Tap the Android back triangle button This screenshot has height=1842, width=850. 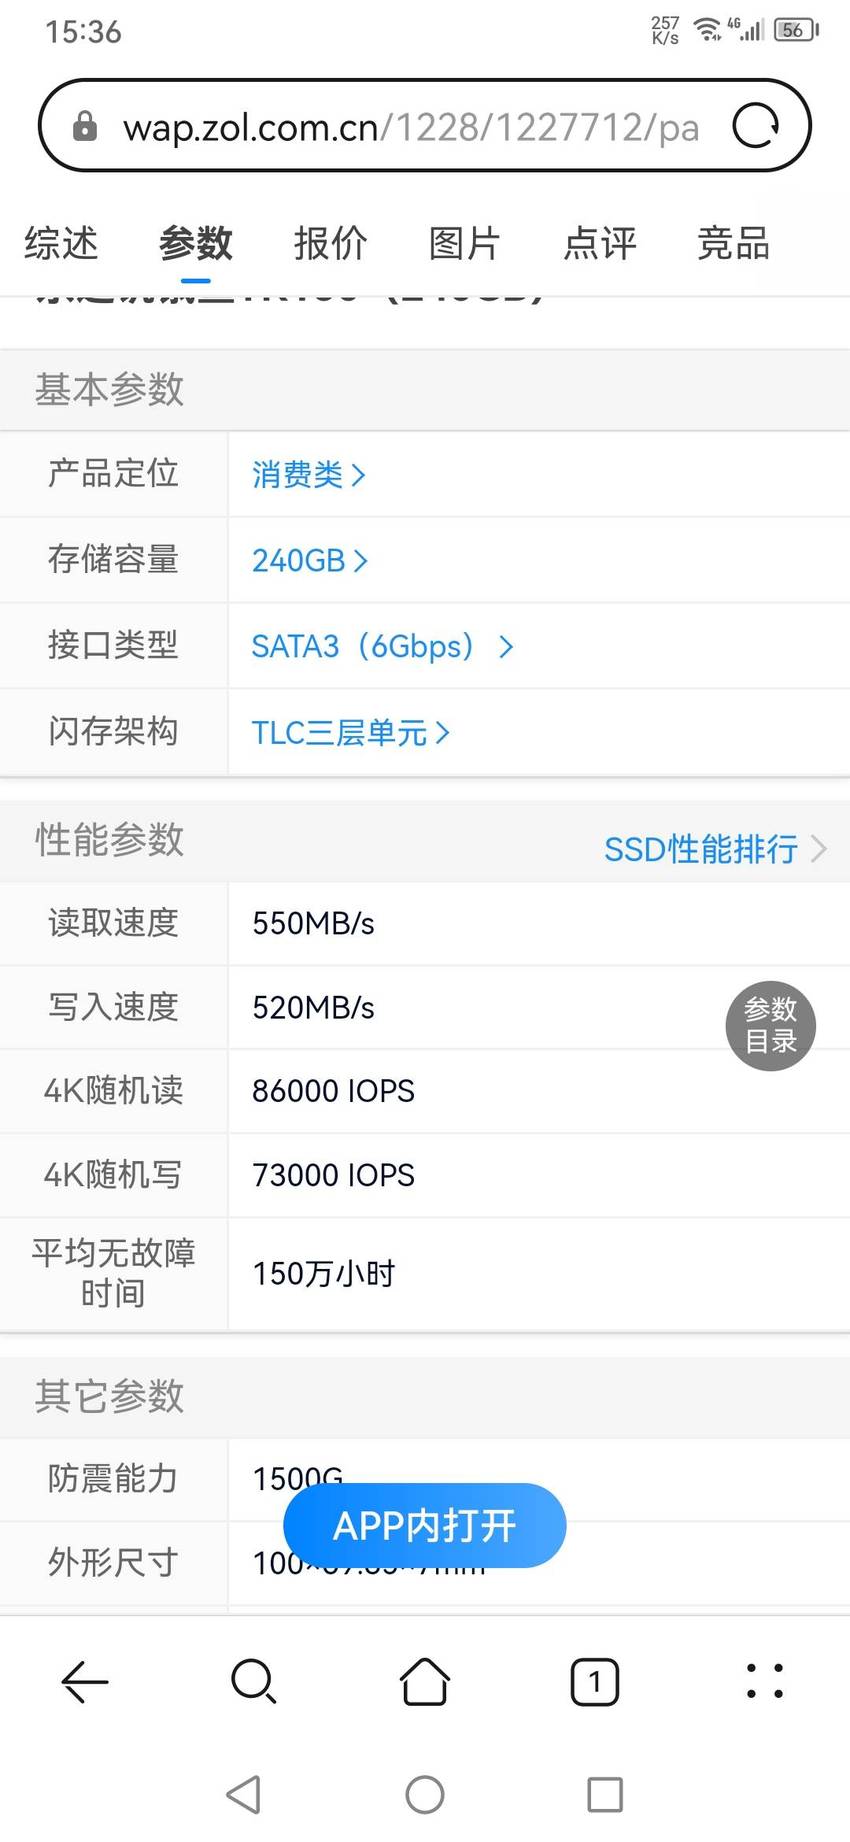click(x=244, y=1794)
